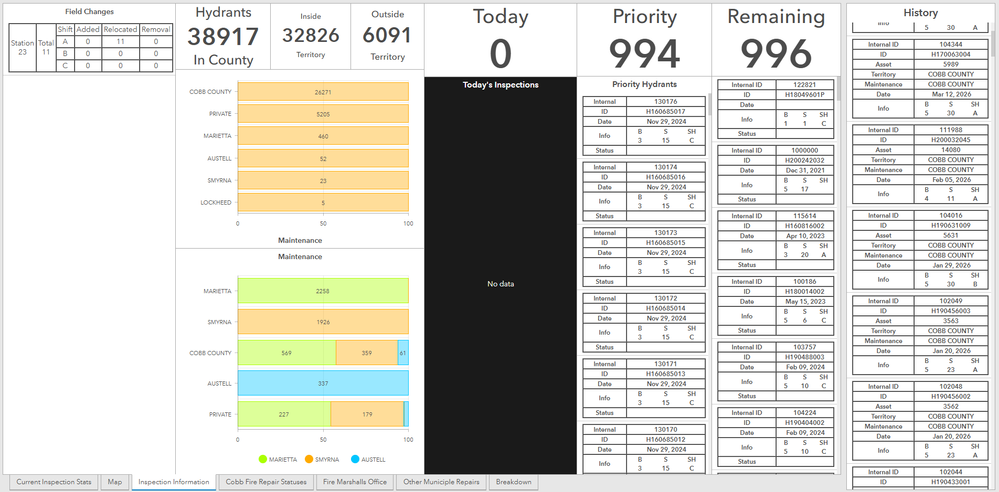The image size is (999, 492).
Task: Click the Remaining 996 indicator
Action: click(776, 40)
